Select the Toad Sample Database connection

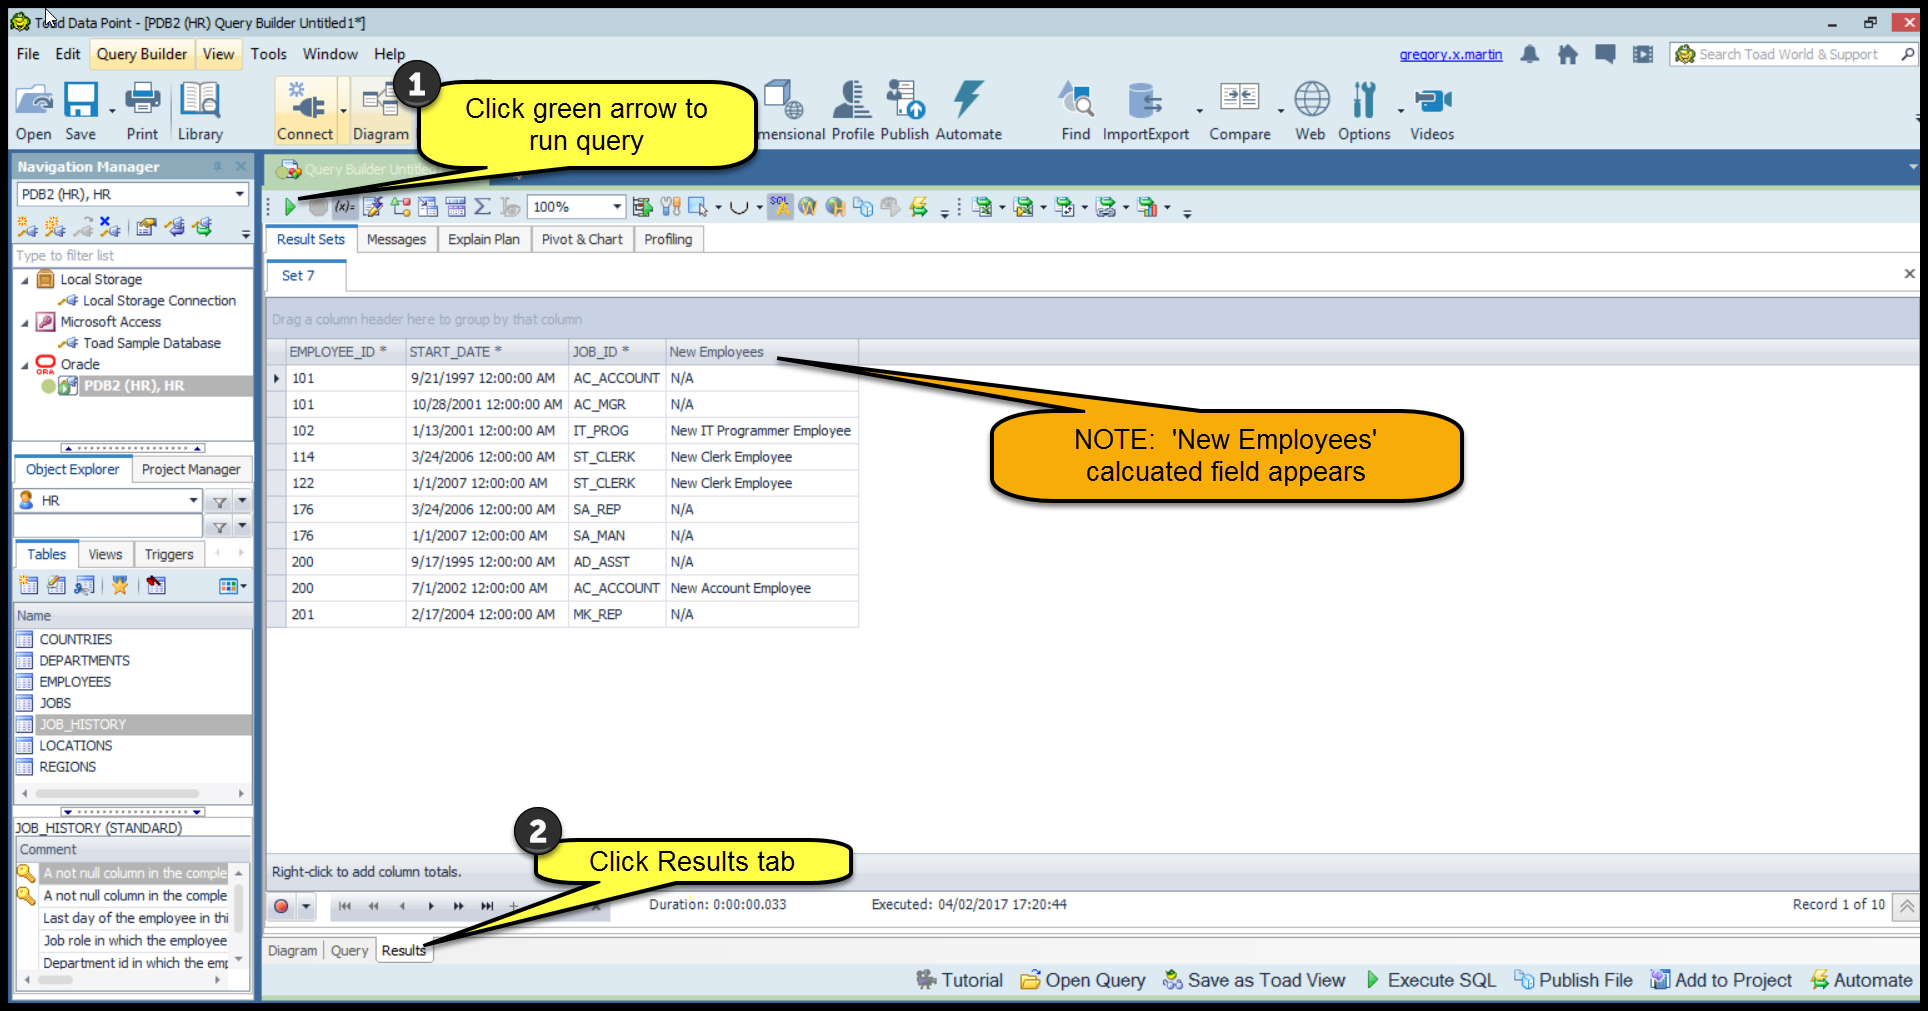coord(152,343)
